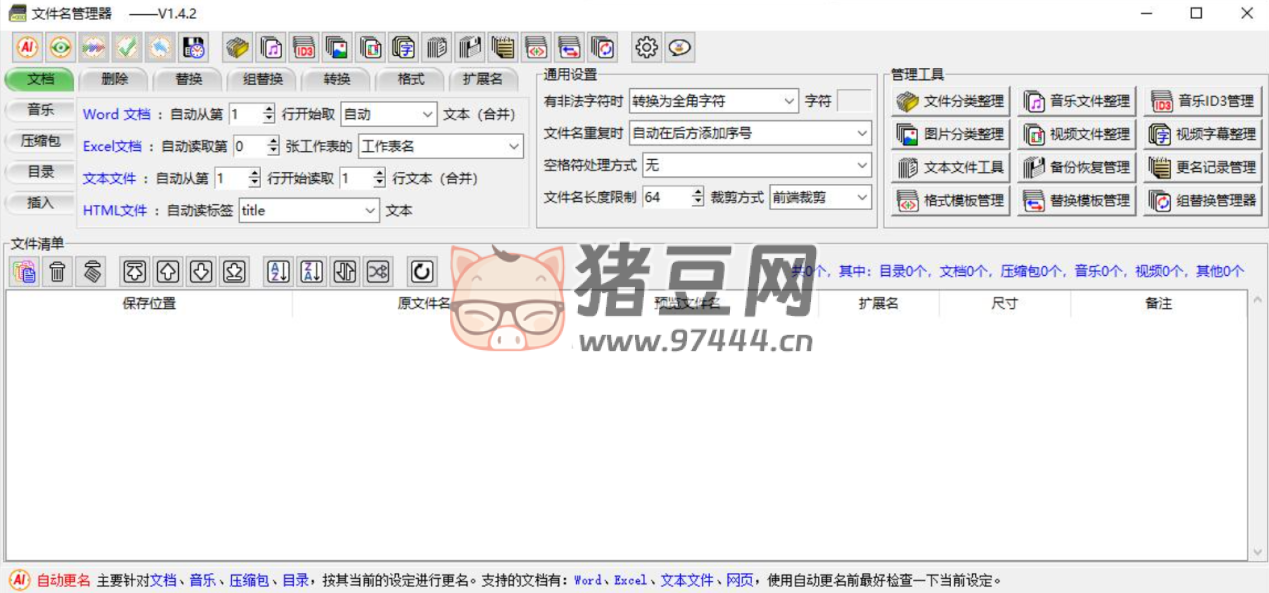1269x593 pixels.
Task: Click the AI auto-rename toolbar icon
Action: (28, 47)
